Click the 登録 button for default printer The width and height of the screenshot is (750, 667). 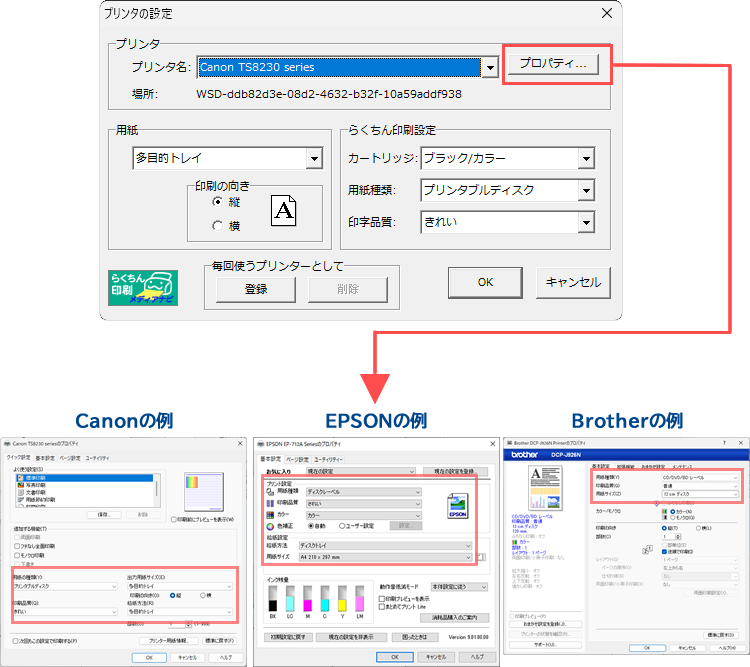click(256, 289)
